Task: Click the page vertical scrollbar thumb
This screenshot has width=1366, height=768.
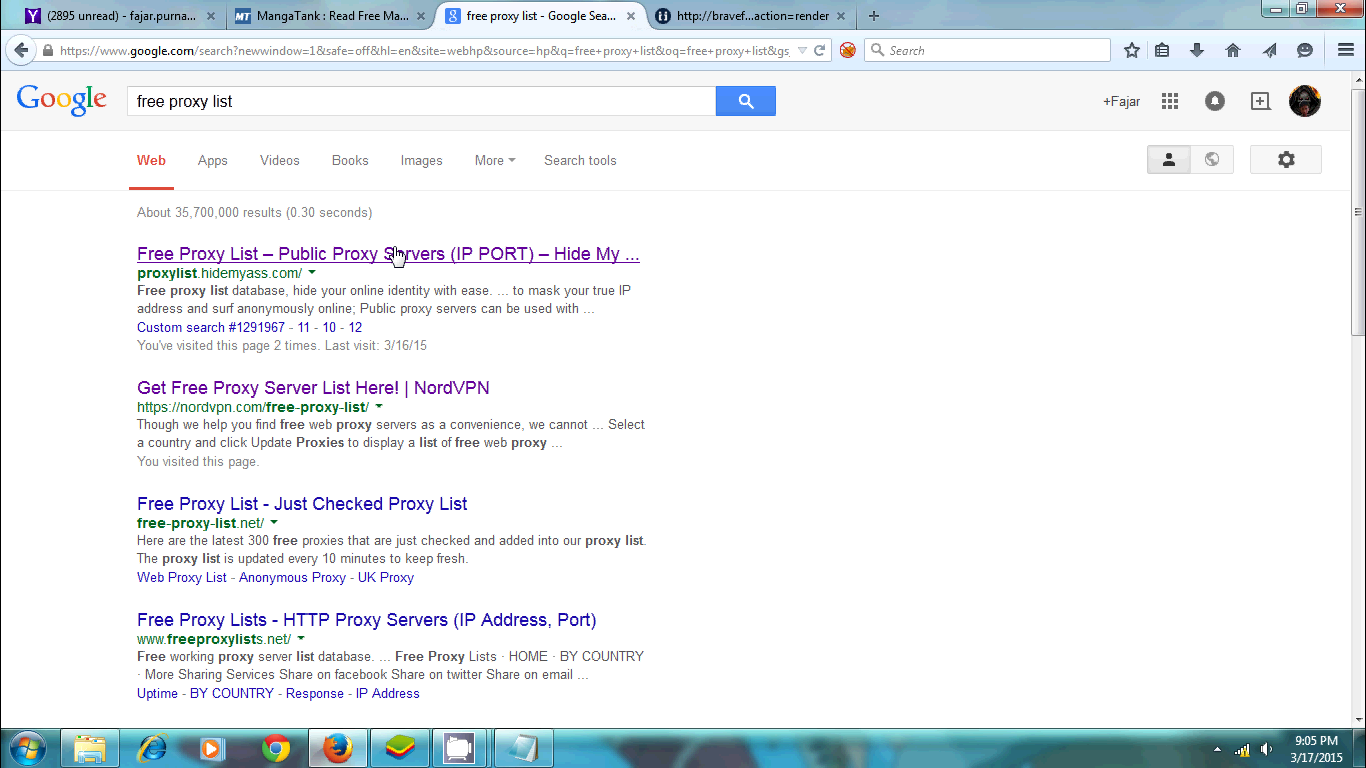Action: point(1358,212)
